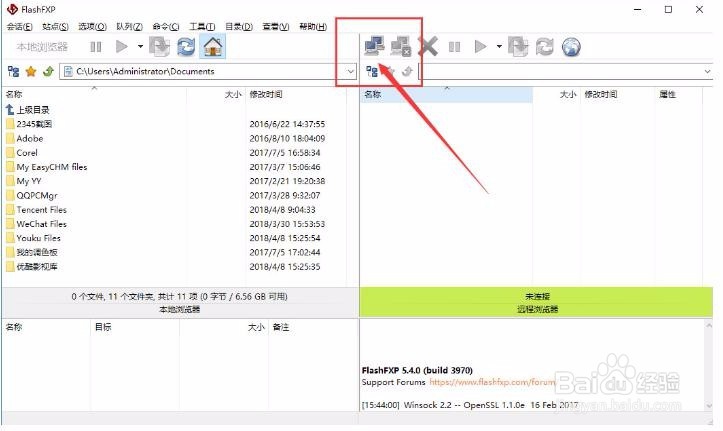Toggle the local folder tree icon
Viewport: 723px width, 431px height.
(13, 71)
